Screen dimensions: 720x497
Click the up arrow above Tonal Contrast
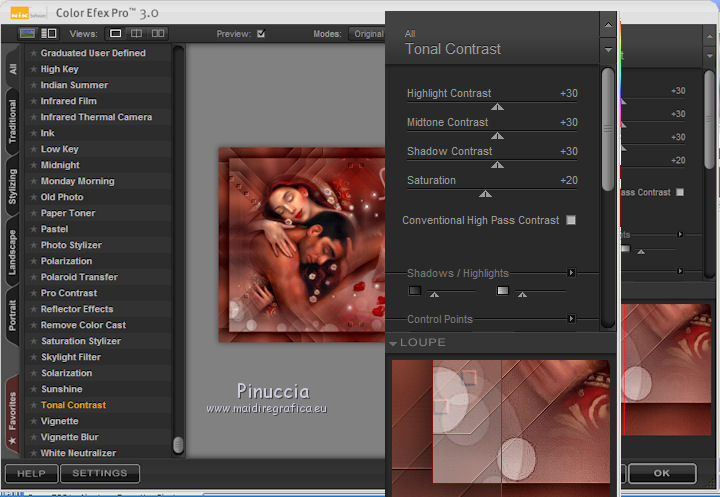(608, 25)
